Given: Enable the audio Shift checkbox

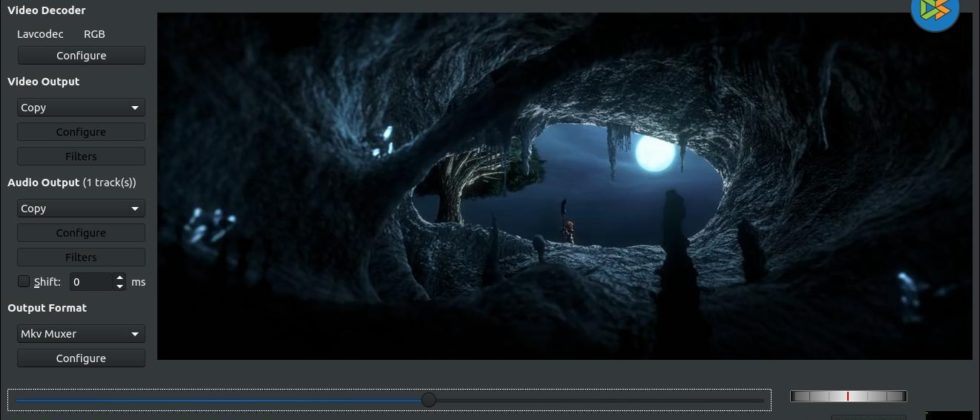Looking at the screenshot, I should (24, 282).
